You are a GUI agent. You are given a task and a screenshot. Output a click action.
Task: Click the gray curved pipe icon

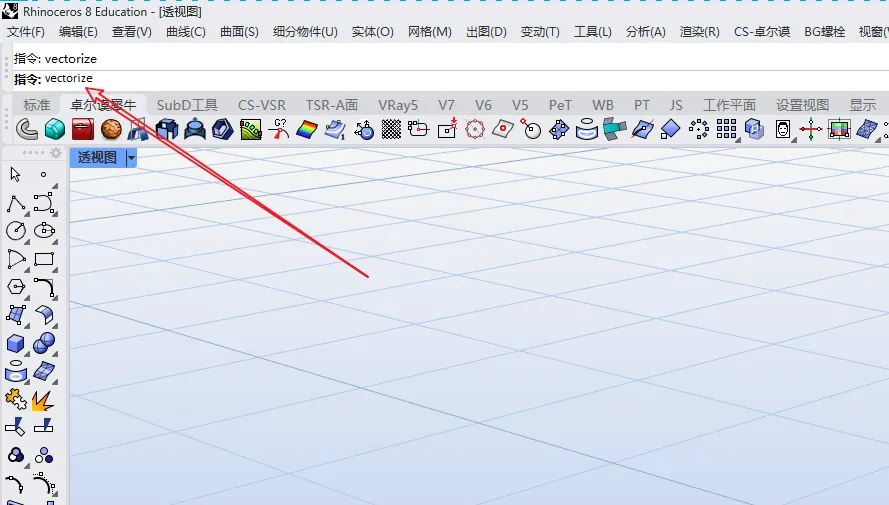[x=27, y=129]
